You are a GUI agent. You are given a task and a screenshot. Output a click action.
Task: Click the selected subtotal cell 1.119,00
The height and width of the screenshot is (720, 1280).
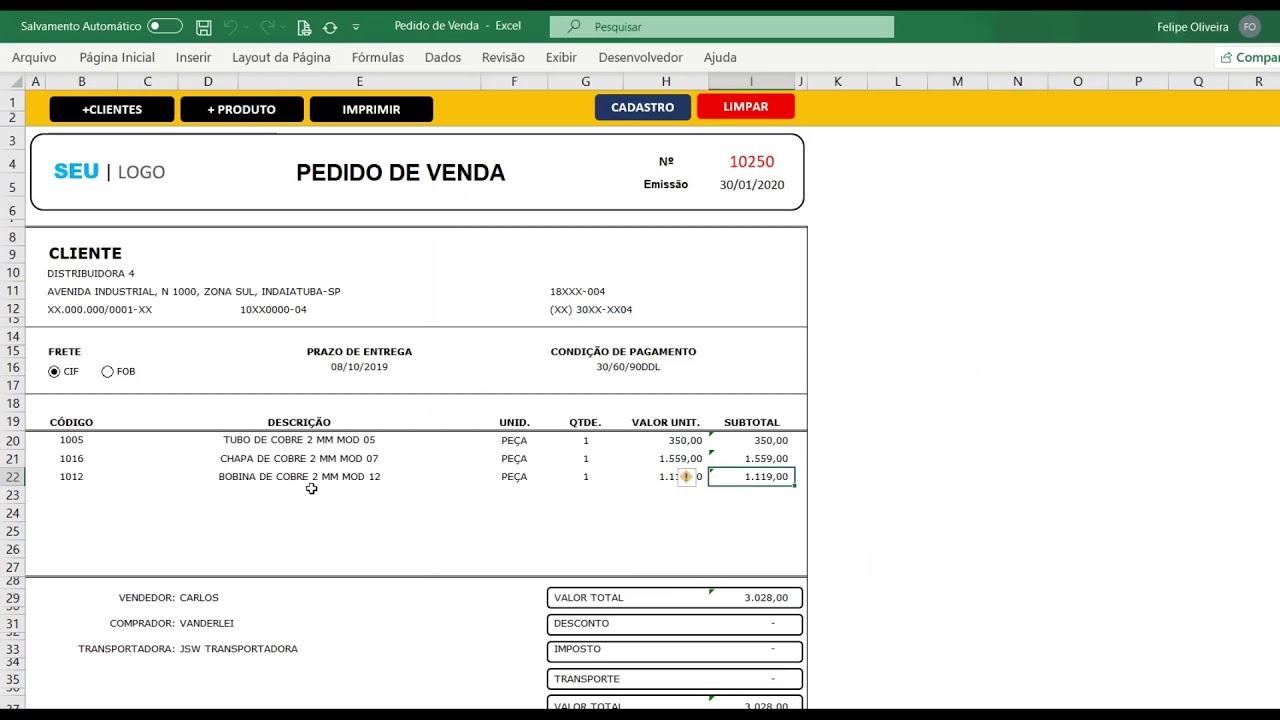click(x=751, y=477)
